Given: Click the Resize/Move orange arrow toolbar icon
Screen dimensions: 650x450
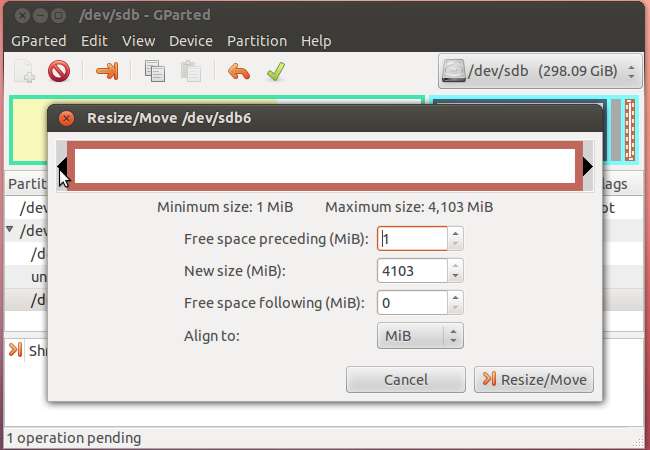Looking at the screenshot, I should pyautogui.click(x=107, y=71).
